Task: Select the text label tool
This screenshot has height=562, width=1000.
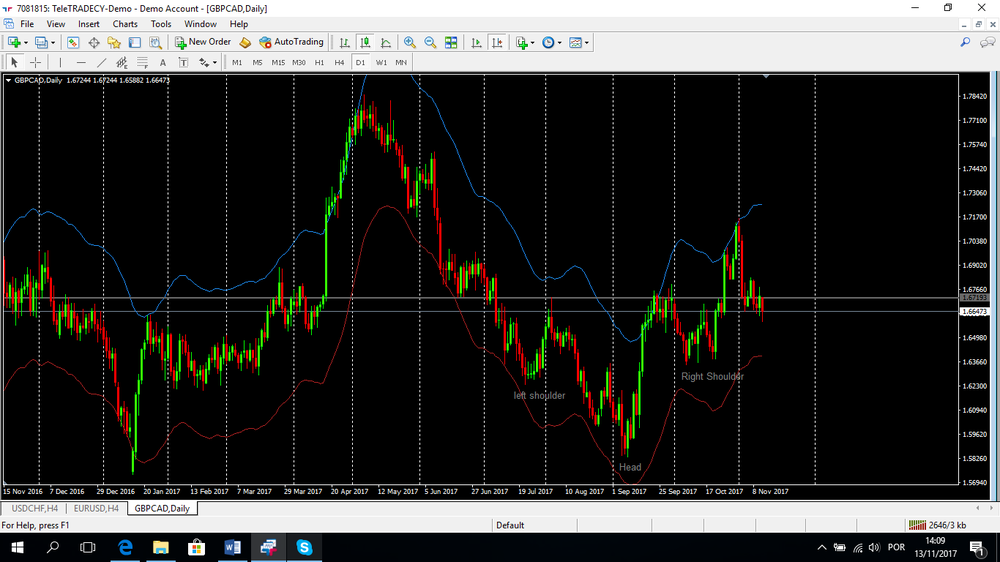Action: (183, 63)
